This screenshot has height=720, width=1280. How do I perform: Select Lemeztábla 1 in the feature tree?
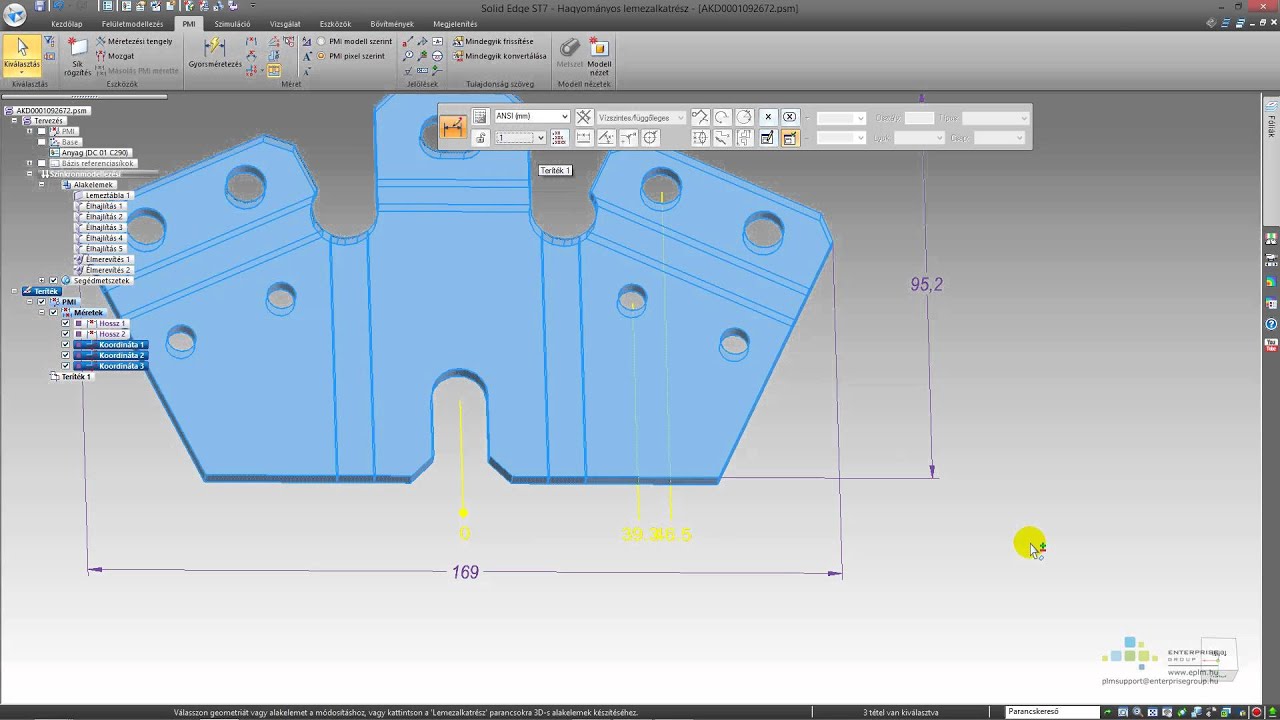click(105, 195)
